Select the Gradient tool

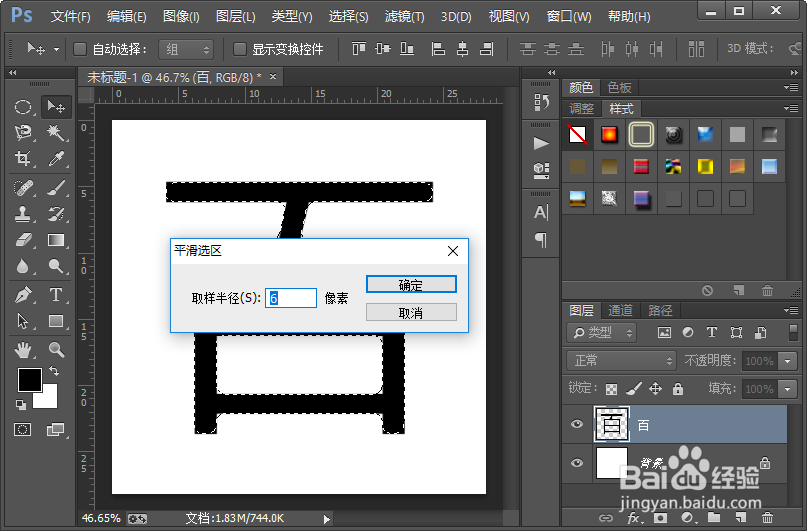tap(56, 240)
